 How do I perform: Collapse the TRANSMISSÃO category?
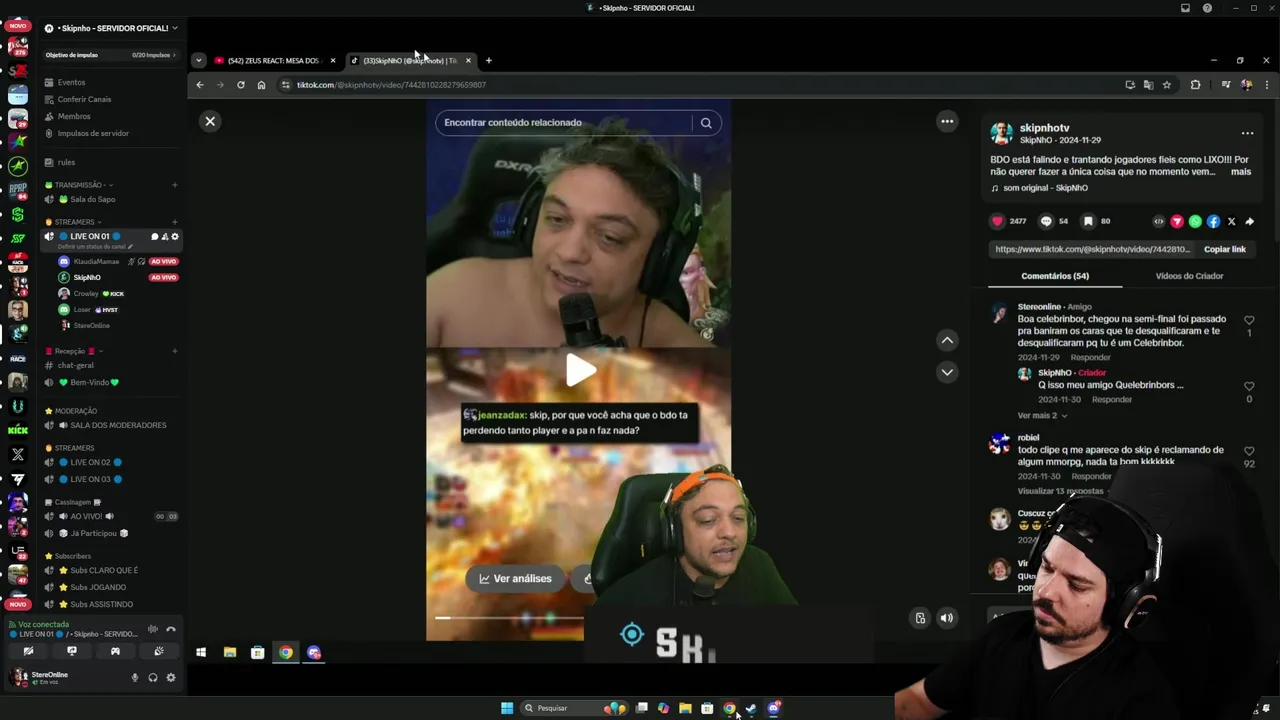[79, 185]
